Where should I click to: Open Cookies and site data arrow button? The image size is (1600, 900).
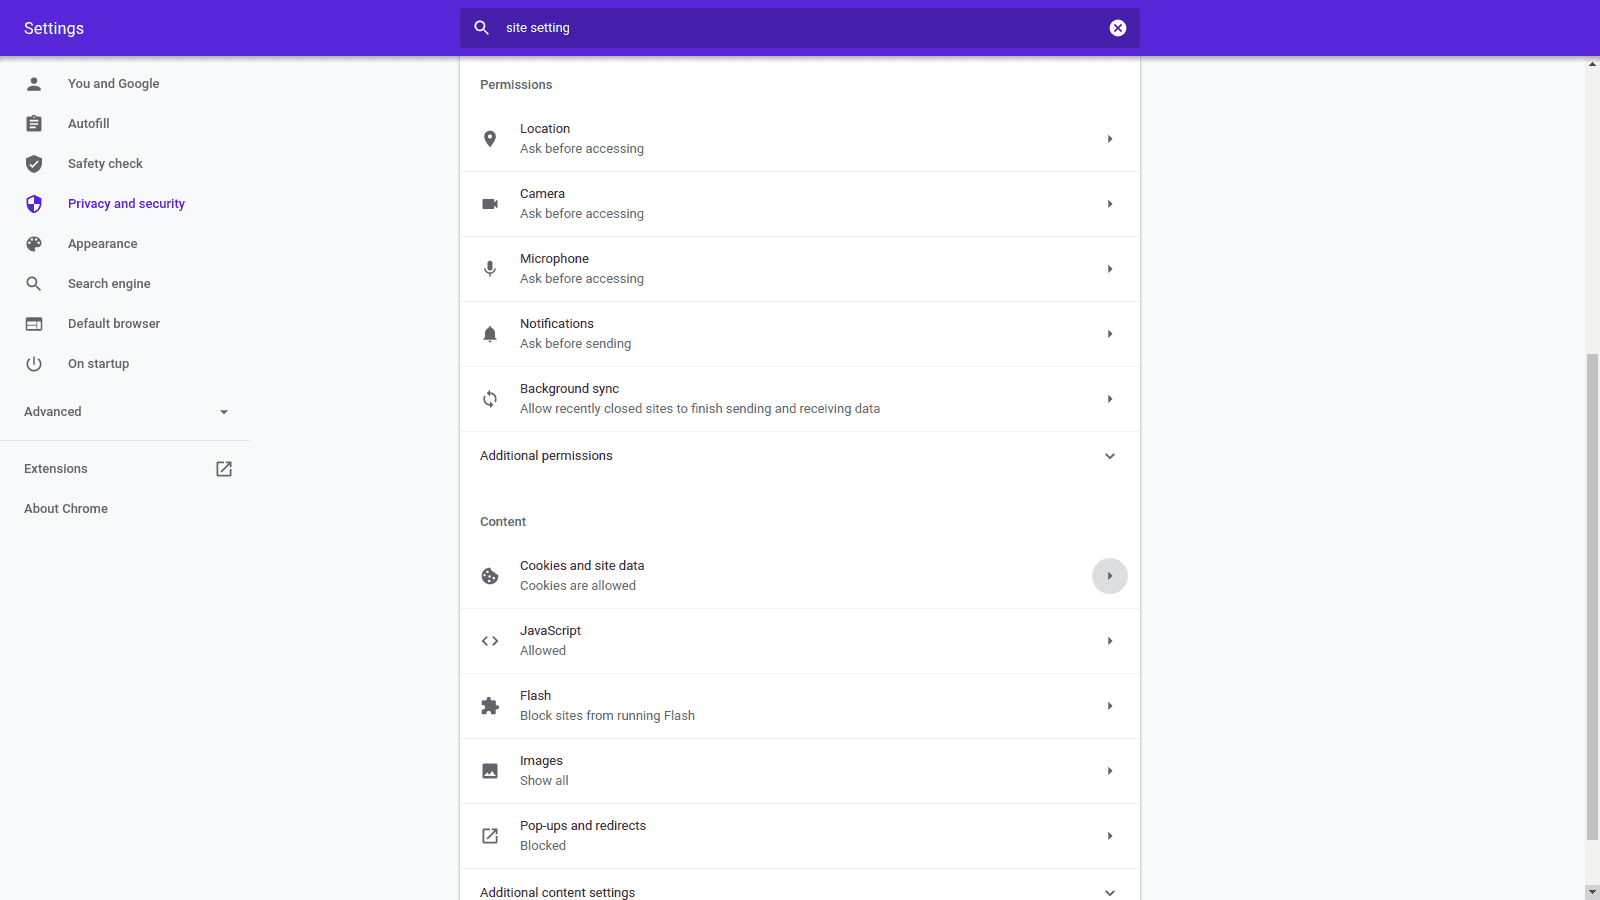point(1110,576)
